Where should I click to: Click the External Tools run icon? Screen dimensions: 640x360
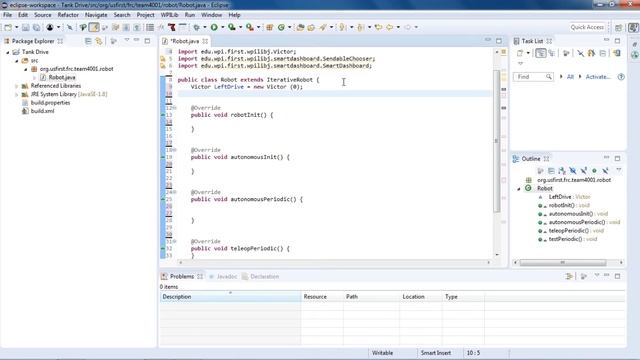[x=249, y=27]
